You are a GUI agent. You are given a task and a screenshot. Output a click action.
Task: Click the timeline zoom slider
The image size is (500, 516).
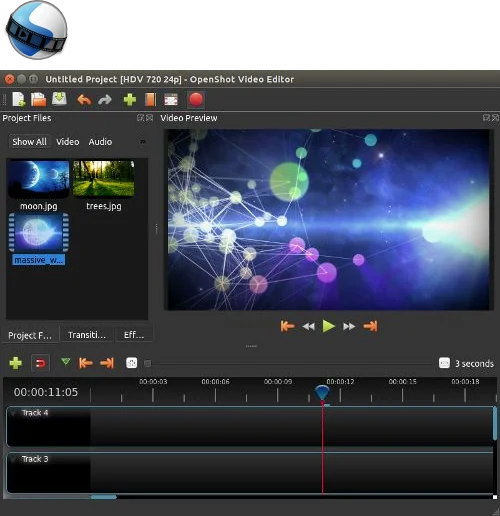(x=295, y=363)
